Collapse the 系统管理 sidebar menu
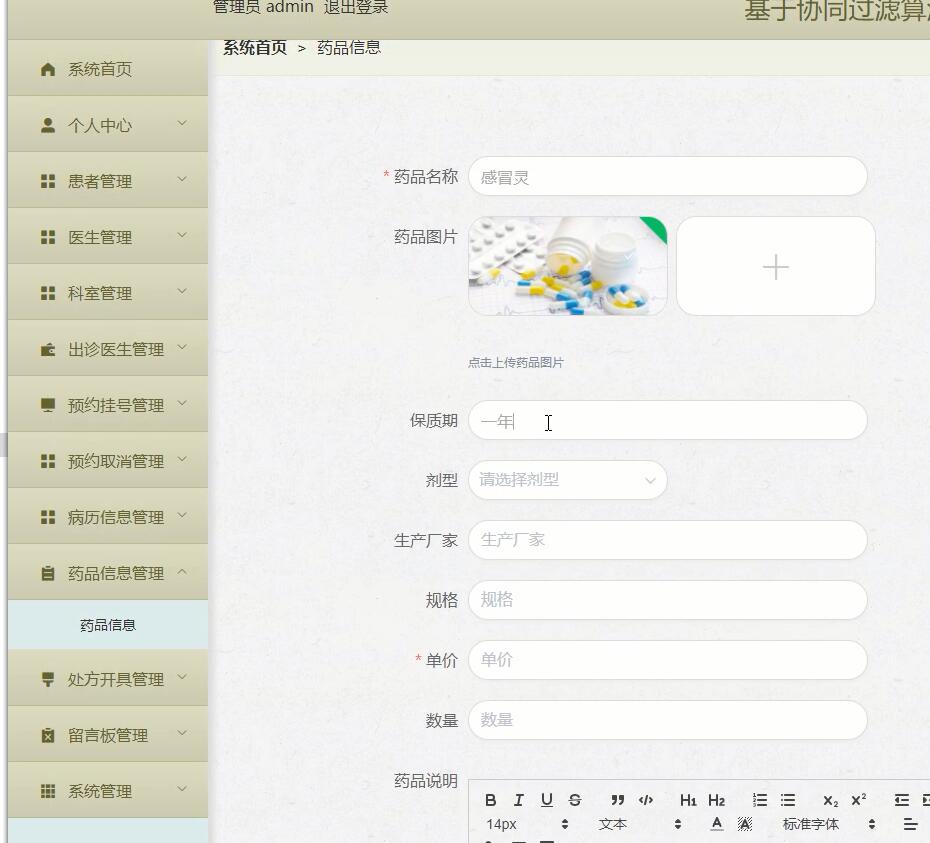Image resolution: width=930 pixels, height=843 pixels. coord(107,790)
